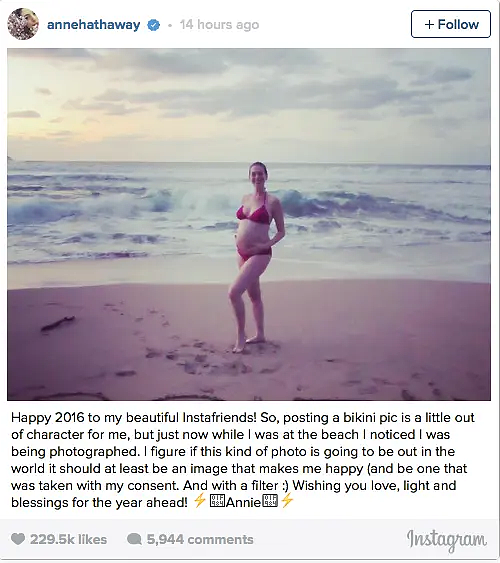Viewport: 500px width, 563px height.
Task: Click the "Happy 2016" caption opening line
Action: coord(243,418)
